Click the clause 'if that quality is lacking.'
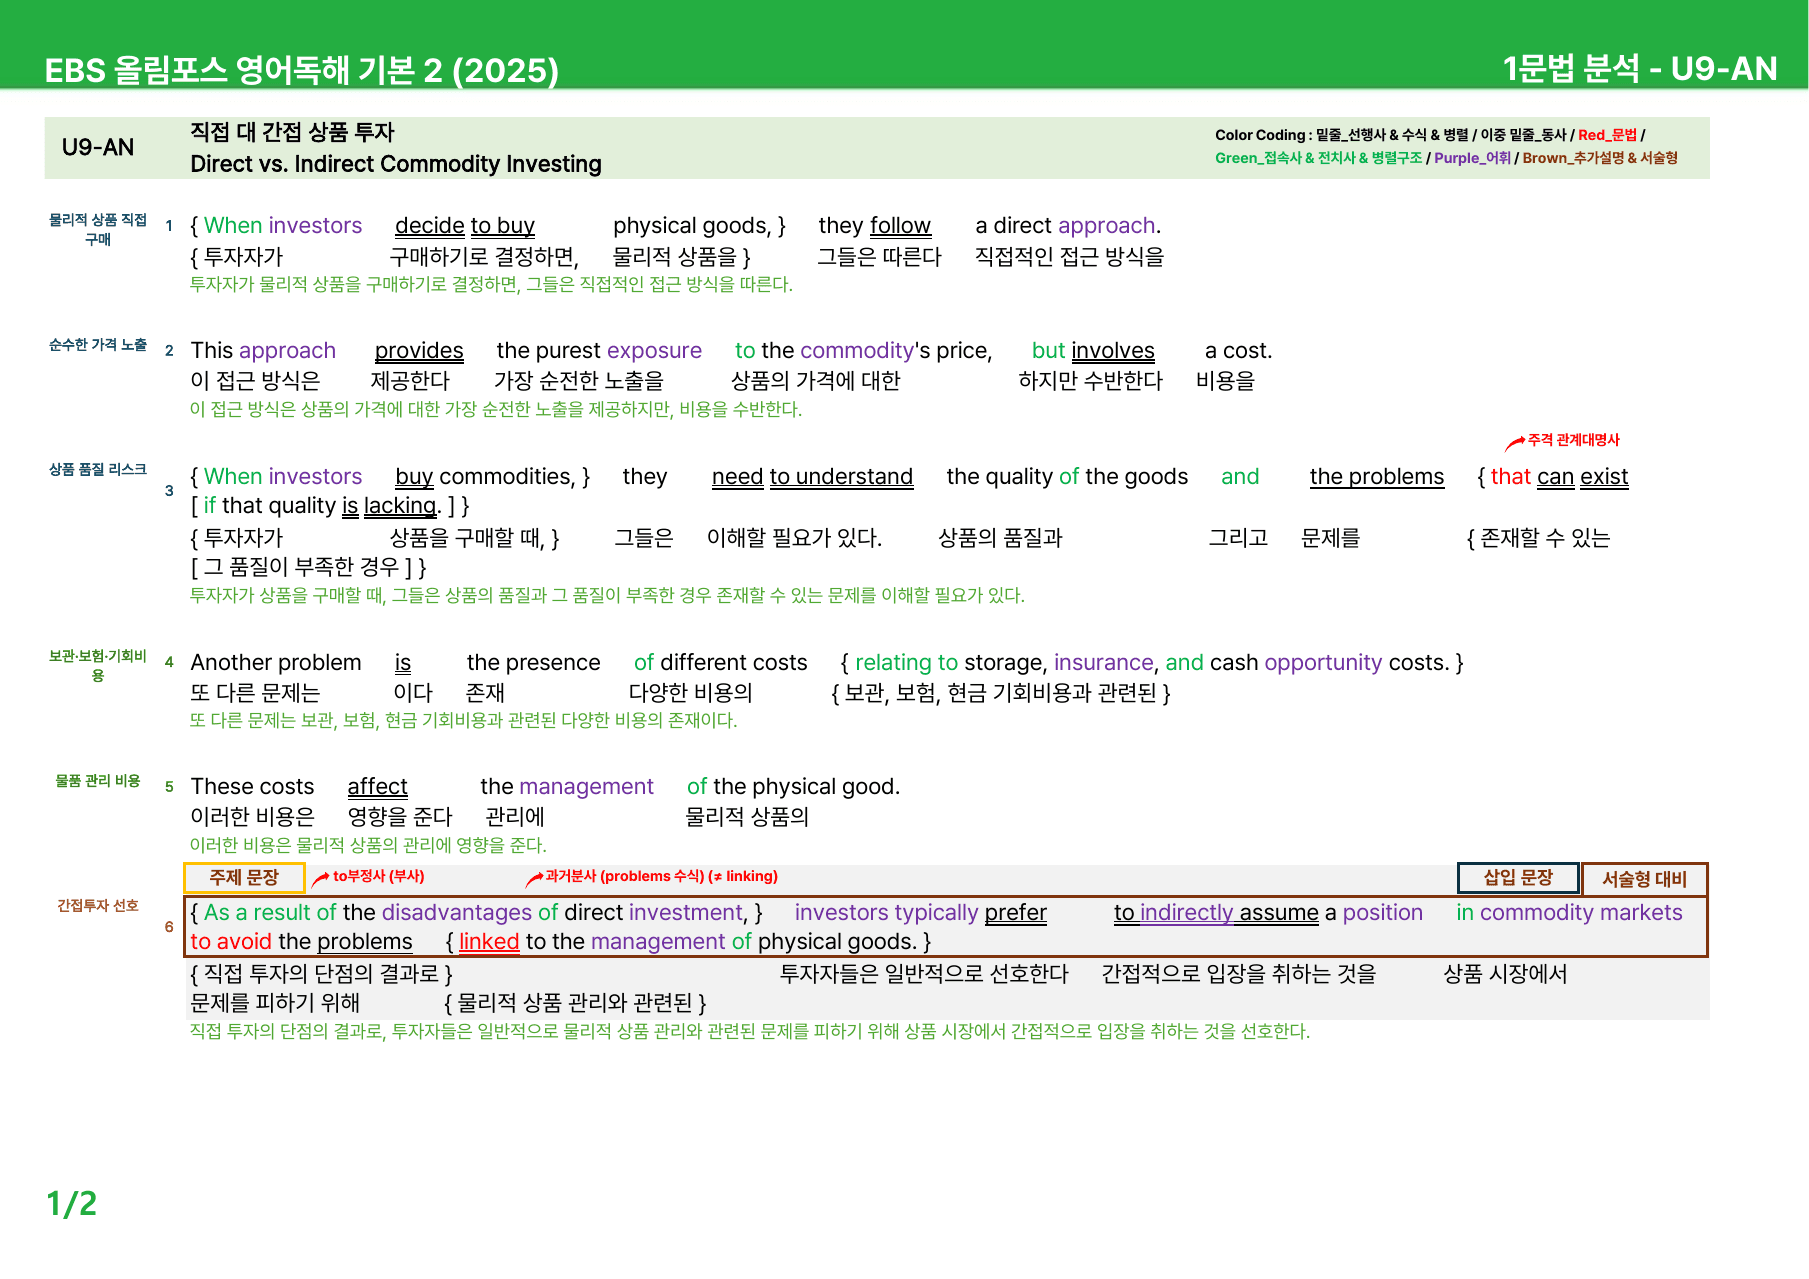 pos(322,506)
